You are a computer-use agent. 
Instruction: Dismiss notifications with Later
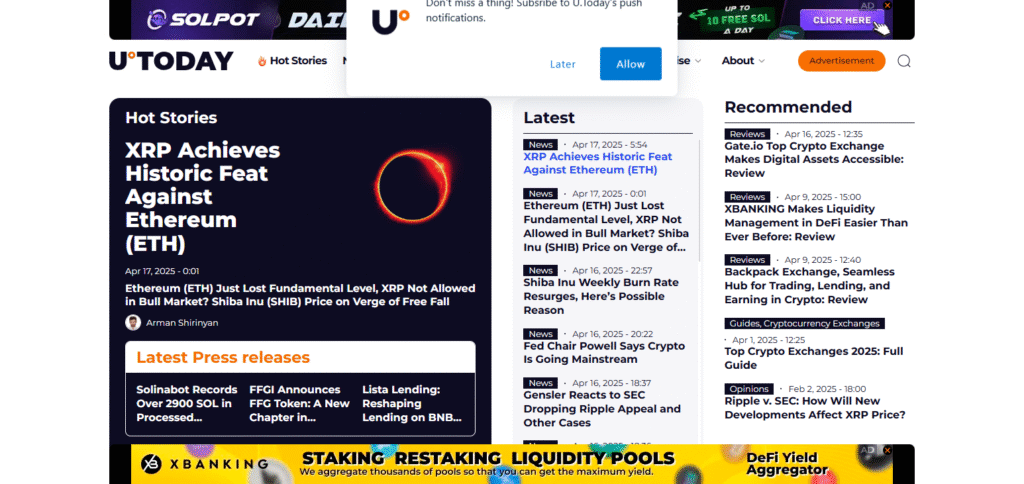562,64
